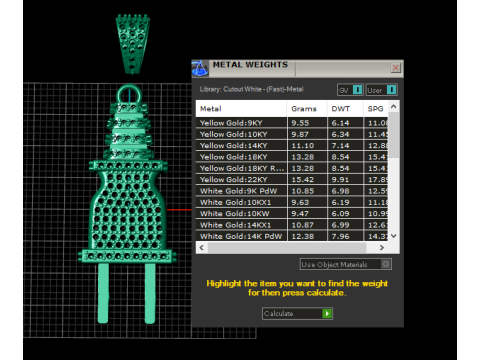The width and height of the screenshot is (480, 360).
Task: Click the 7.96 DWT cell
Action: [345, 236]
